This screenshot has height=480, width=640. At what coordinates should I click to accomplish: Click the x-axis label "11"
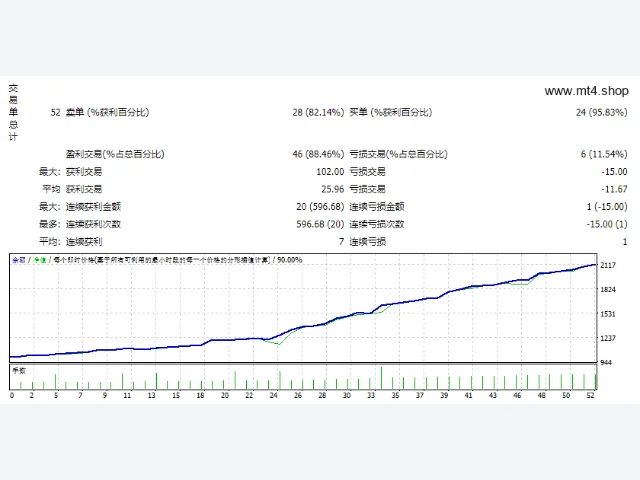(x=127, y=395)
